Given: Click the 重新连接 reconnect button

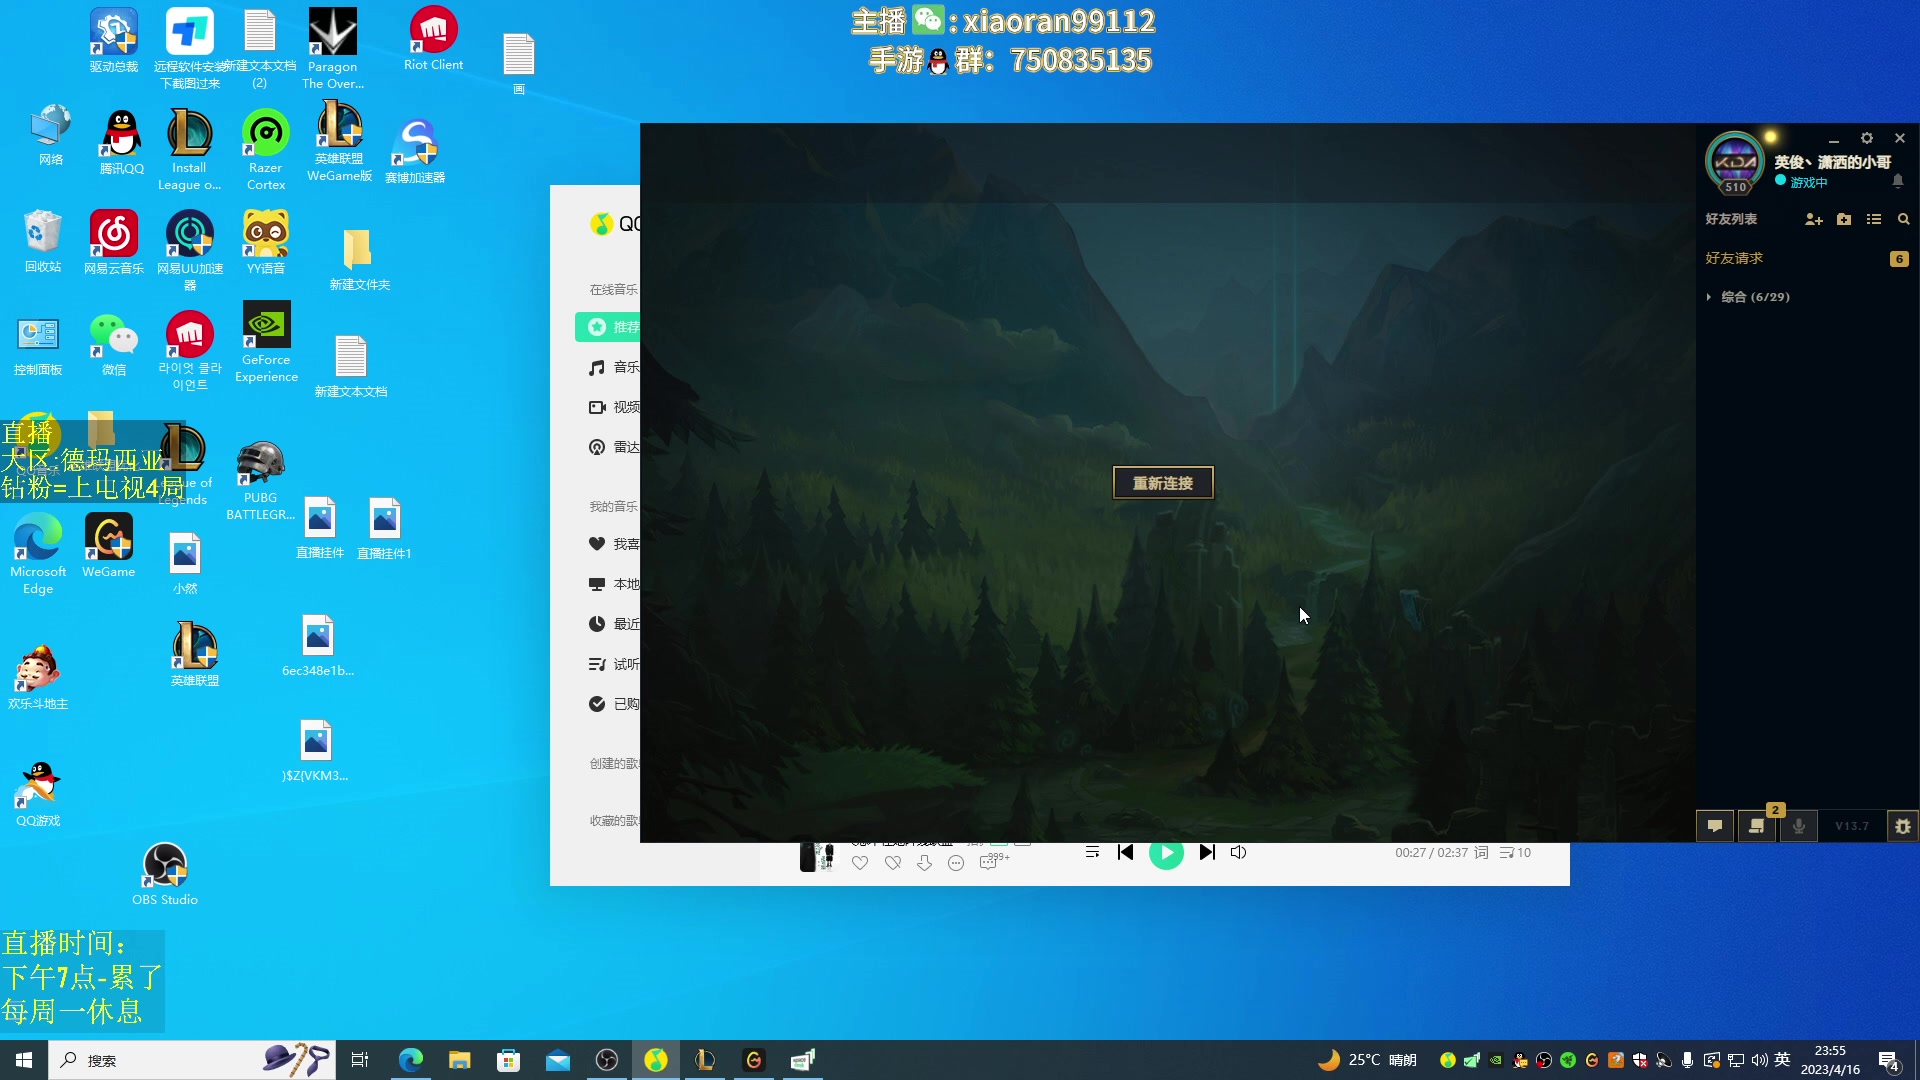Looking at the screenshot, I should (1163, 483).
